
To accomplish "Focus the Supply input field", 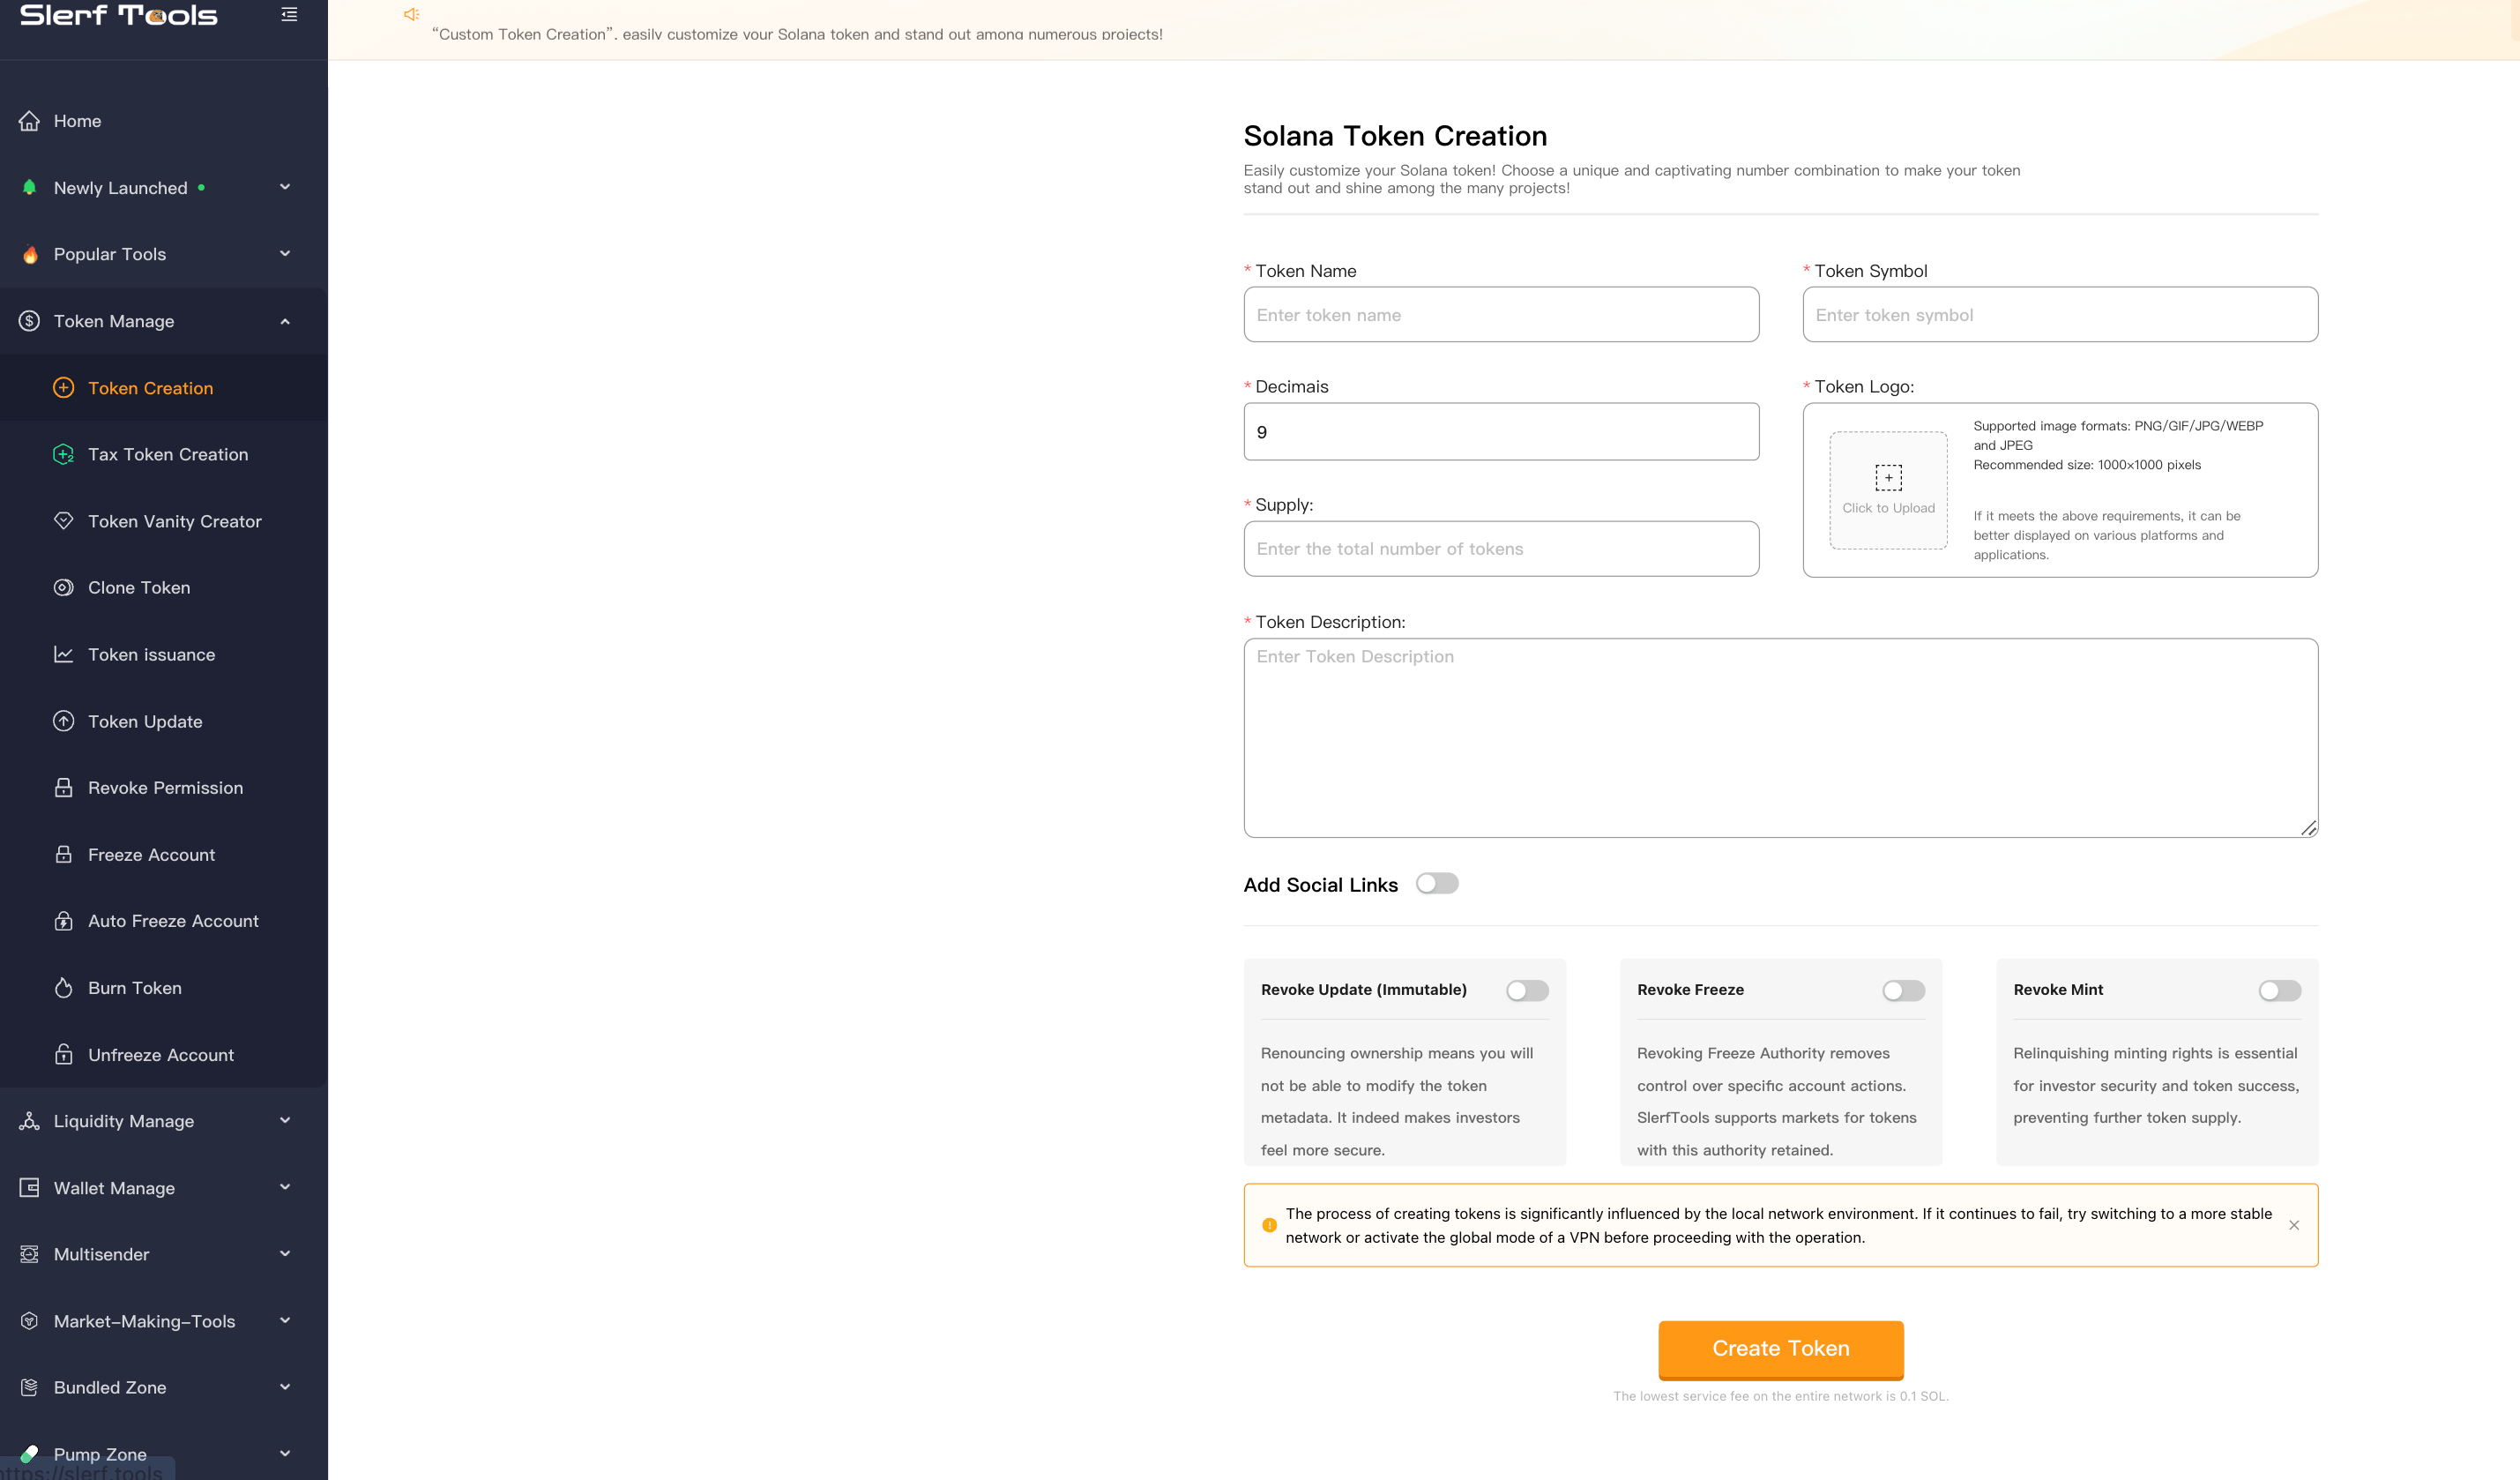I will pos(1501,549).
